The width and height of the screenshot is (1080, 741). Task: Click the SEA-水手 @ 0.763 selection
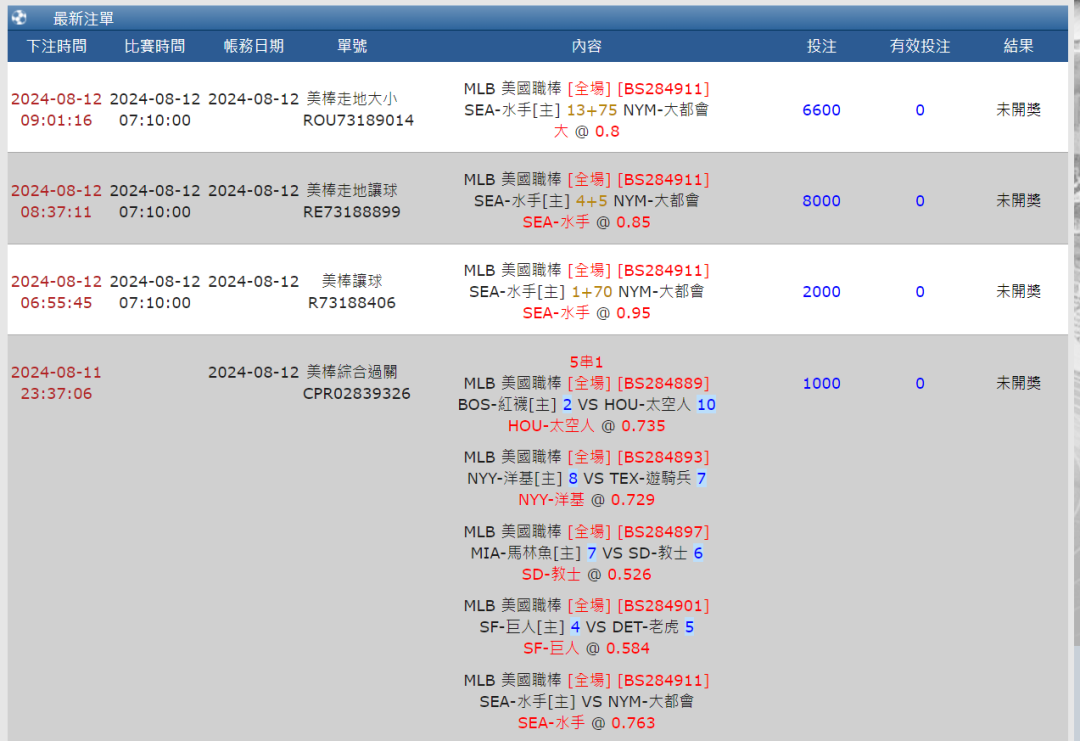pyautogui.click(x=586, y=723)
